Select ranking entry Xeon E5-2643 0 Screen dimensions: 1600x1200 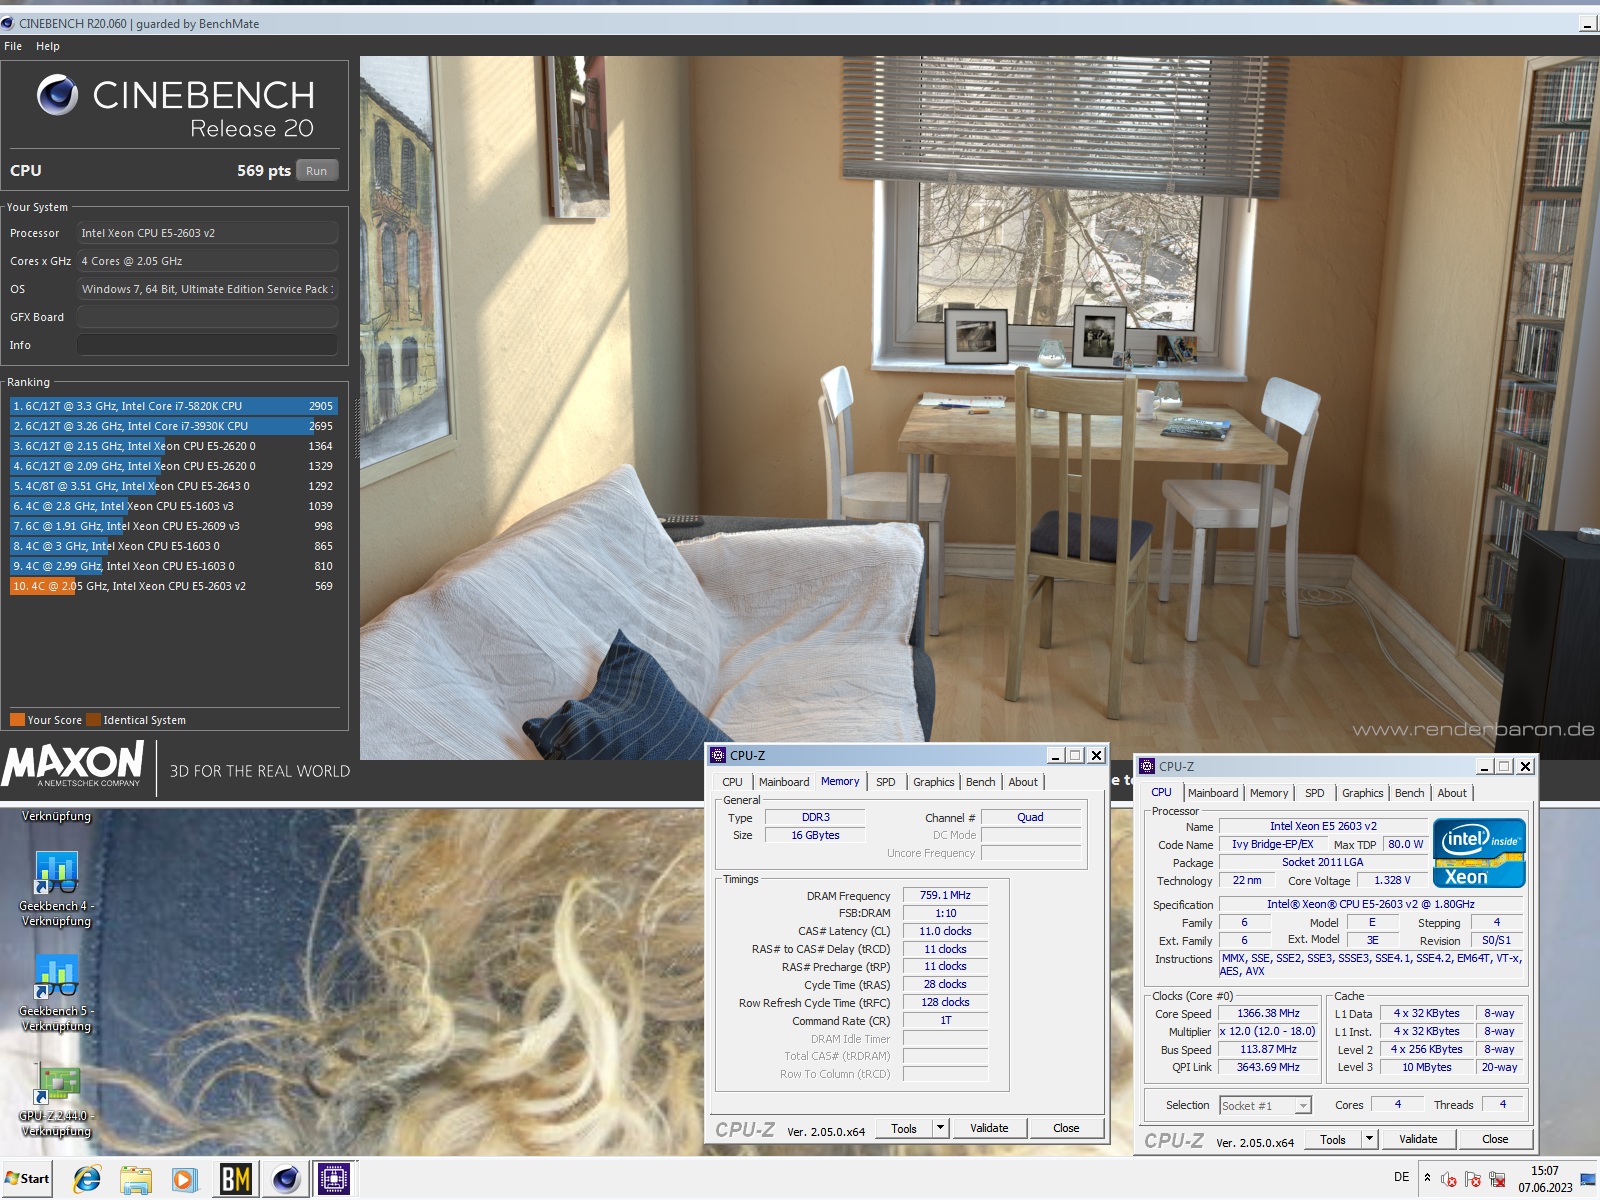(x=173, y=486)
